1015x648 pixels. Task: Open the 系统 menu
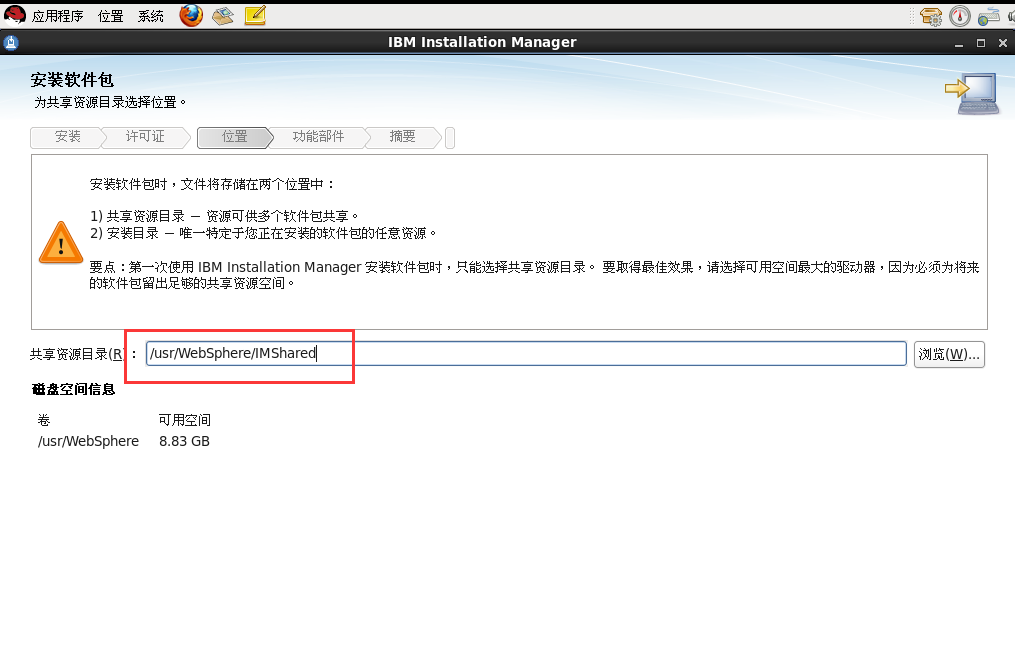(150, 16)
